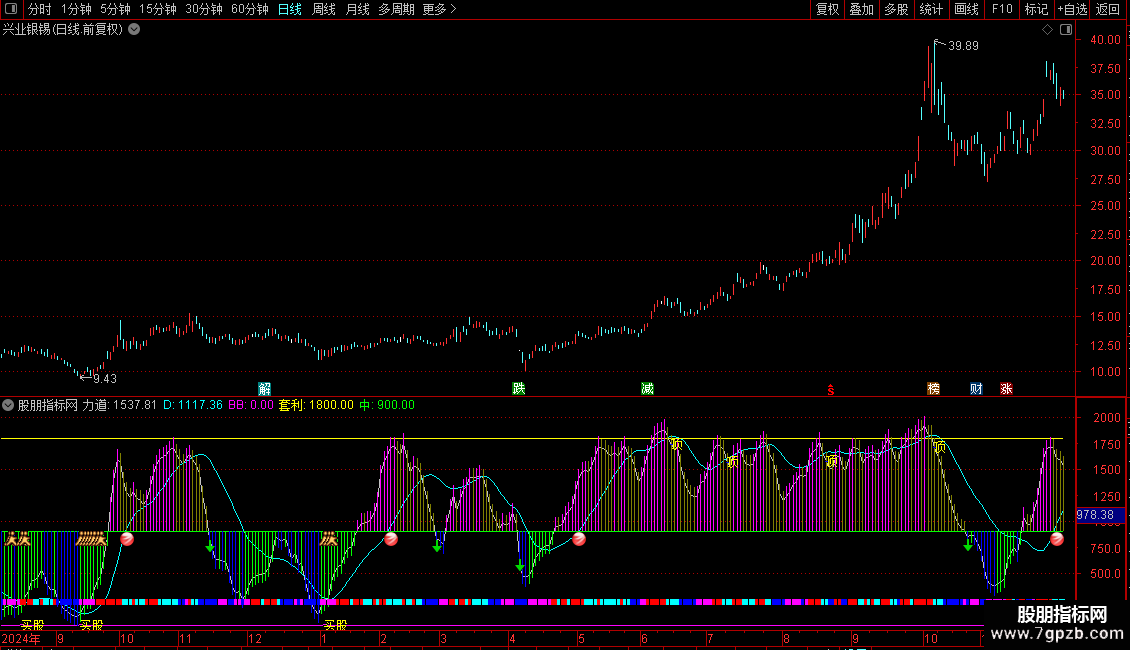Click the D: 1117.36 indicator value
The width and height of the screenshot is (1130, 650).
click(192, 405)
